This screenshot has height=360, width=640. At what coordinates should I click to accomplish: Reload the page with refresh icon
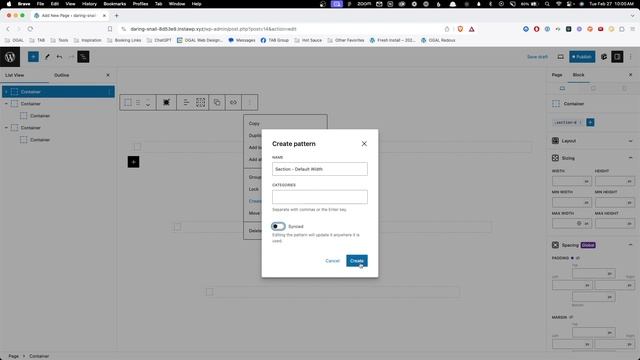(30, 29)
